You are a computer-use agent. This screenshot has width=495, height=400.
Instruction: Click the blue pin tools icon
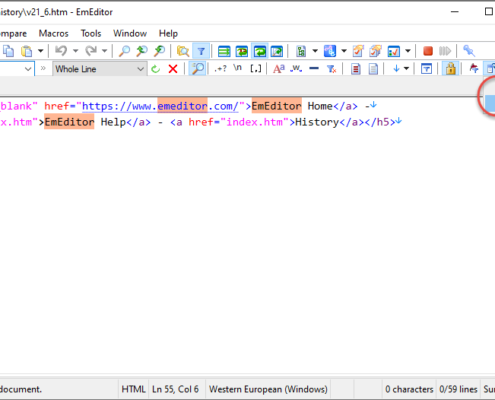tap(469, 51)
